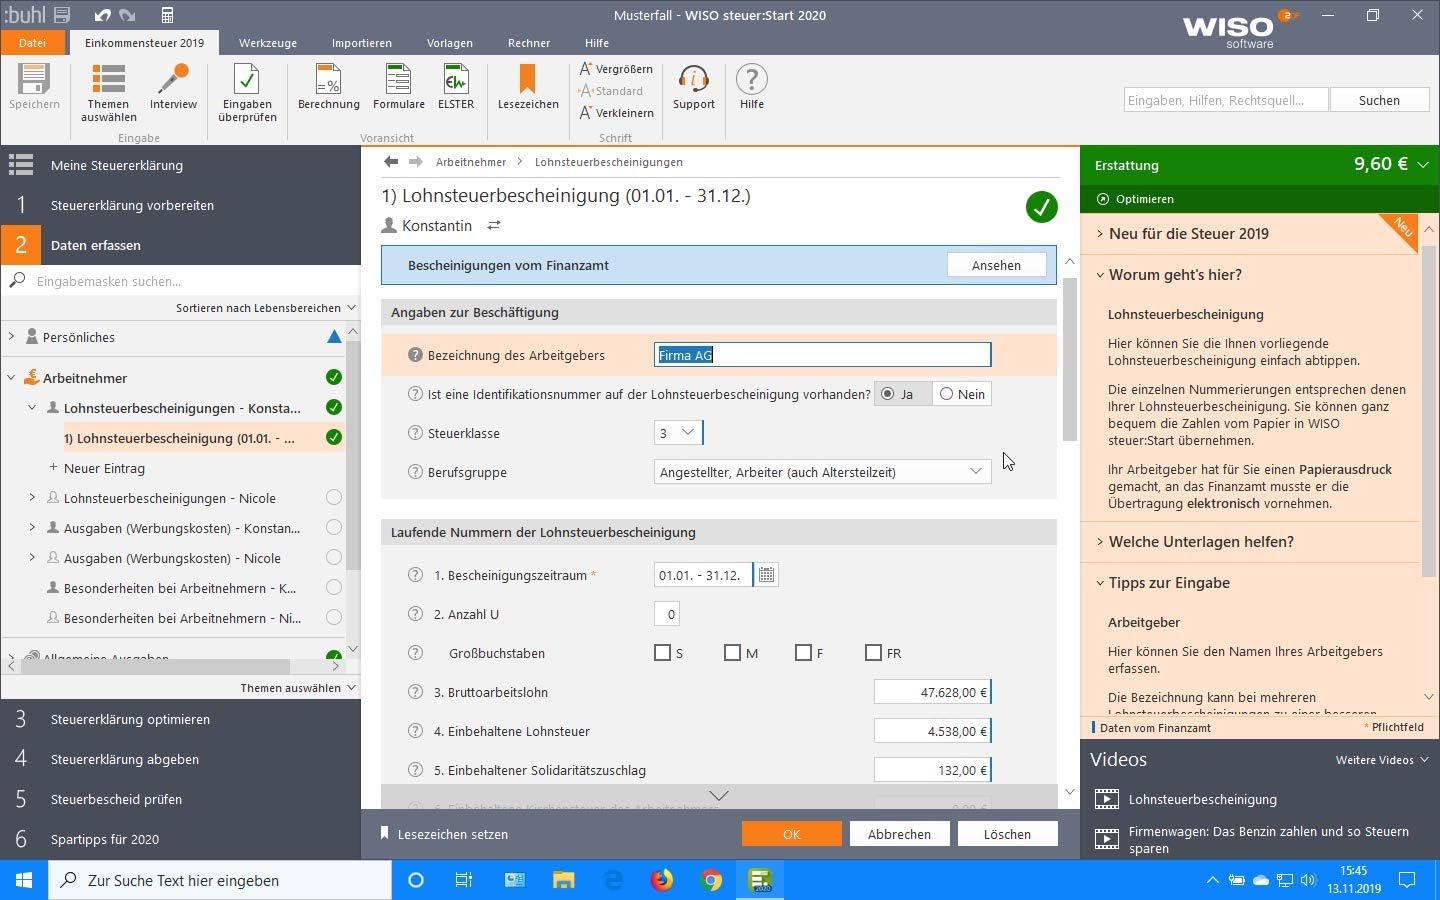Check Großbuchstabe S checkbox
This screenshot has height=900, width=1440.
pos(662,653)
